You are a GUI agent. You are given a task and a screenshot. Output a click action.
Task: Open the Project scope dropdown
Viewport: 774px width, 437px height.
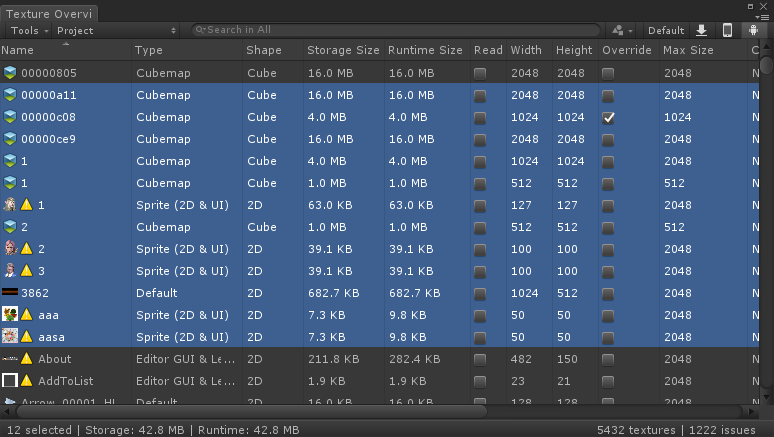[116, 30]
